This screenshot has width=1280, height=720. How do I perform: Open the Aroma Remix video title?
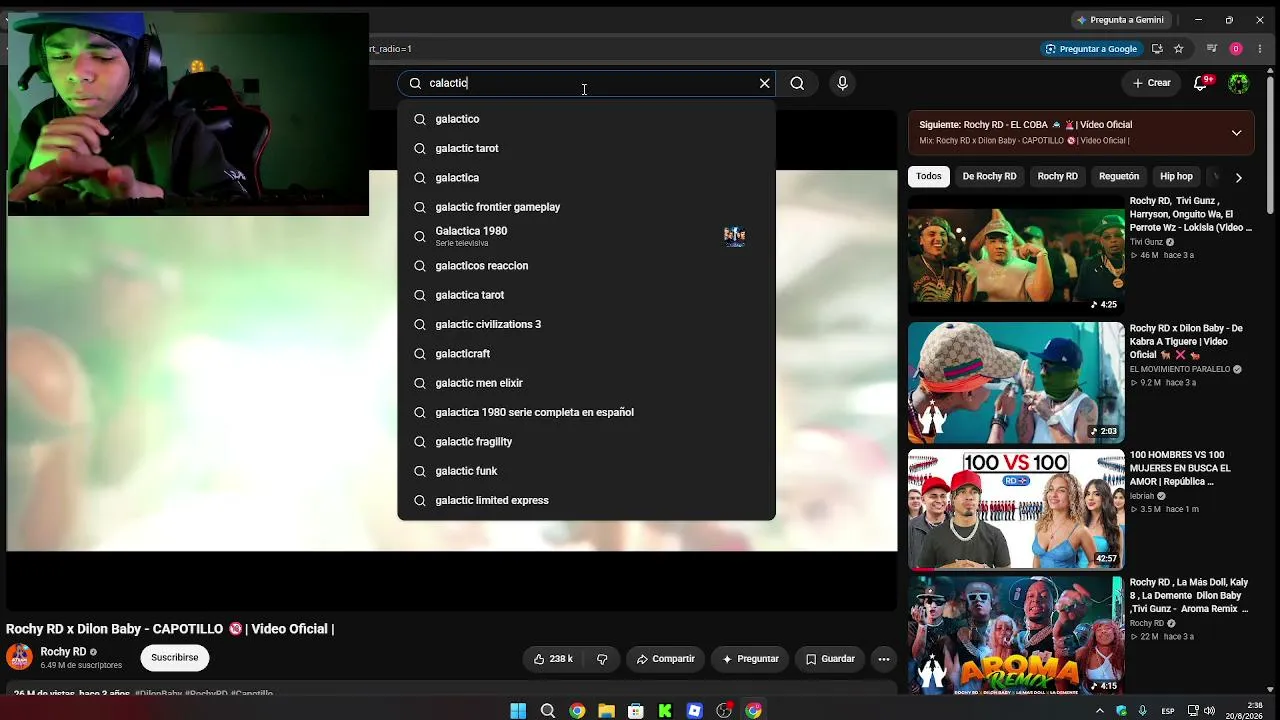(1189, 595)
